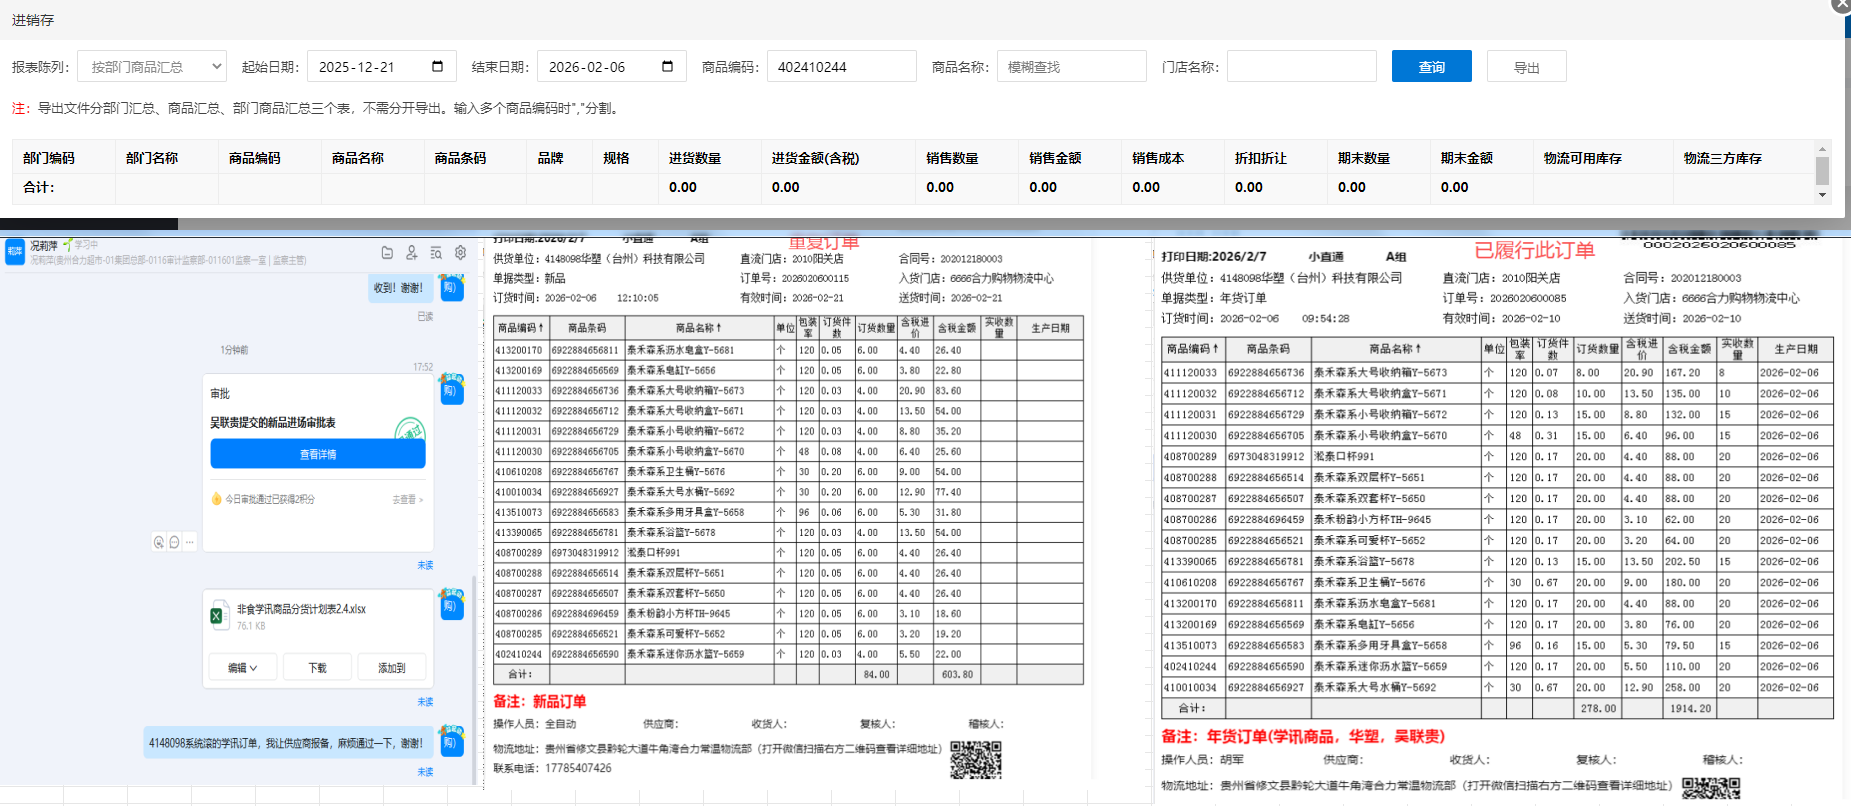Click the Excel file icon in chat
The image size is (1851, 806).
(x=217, y=616)
